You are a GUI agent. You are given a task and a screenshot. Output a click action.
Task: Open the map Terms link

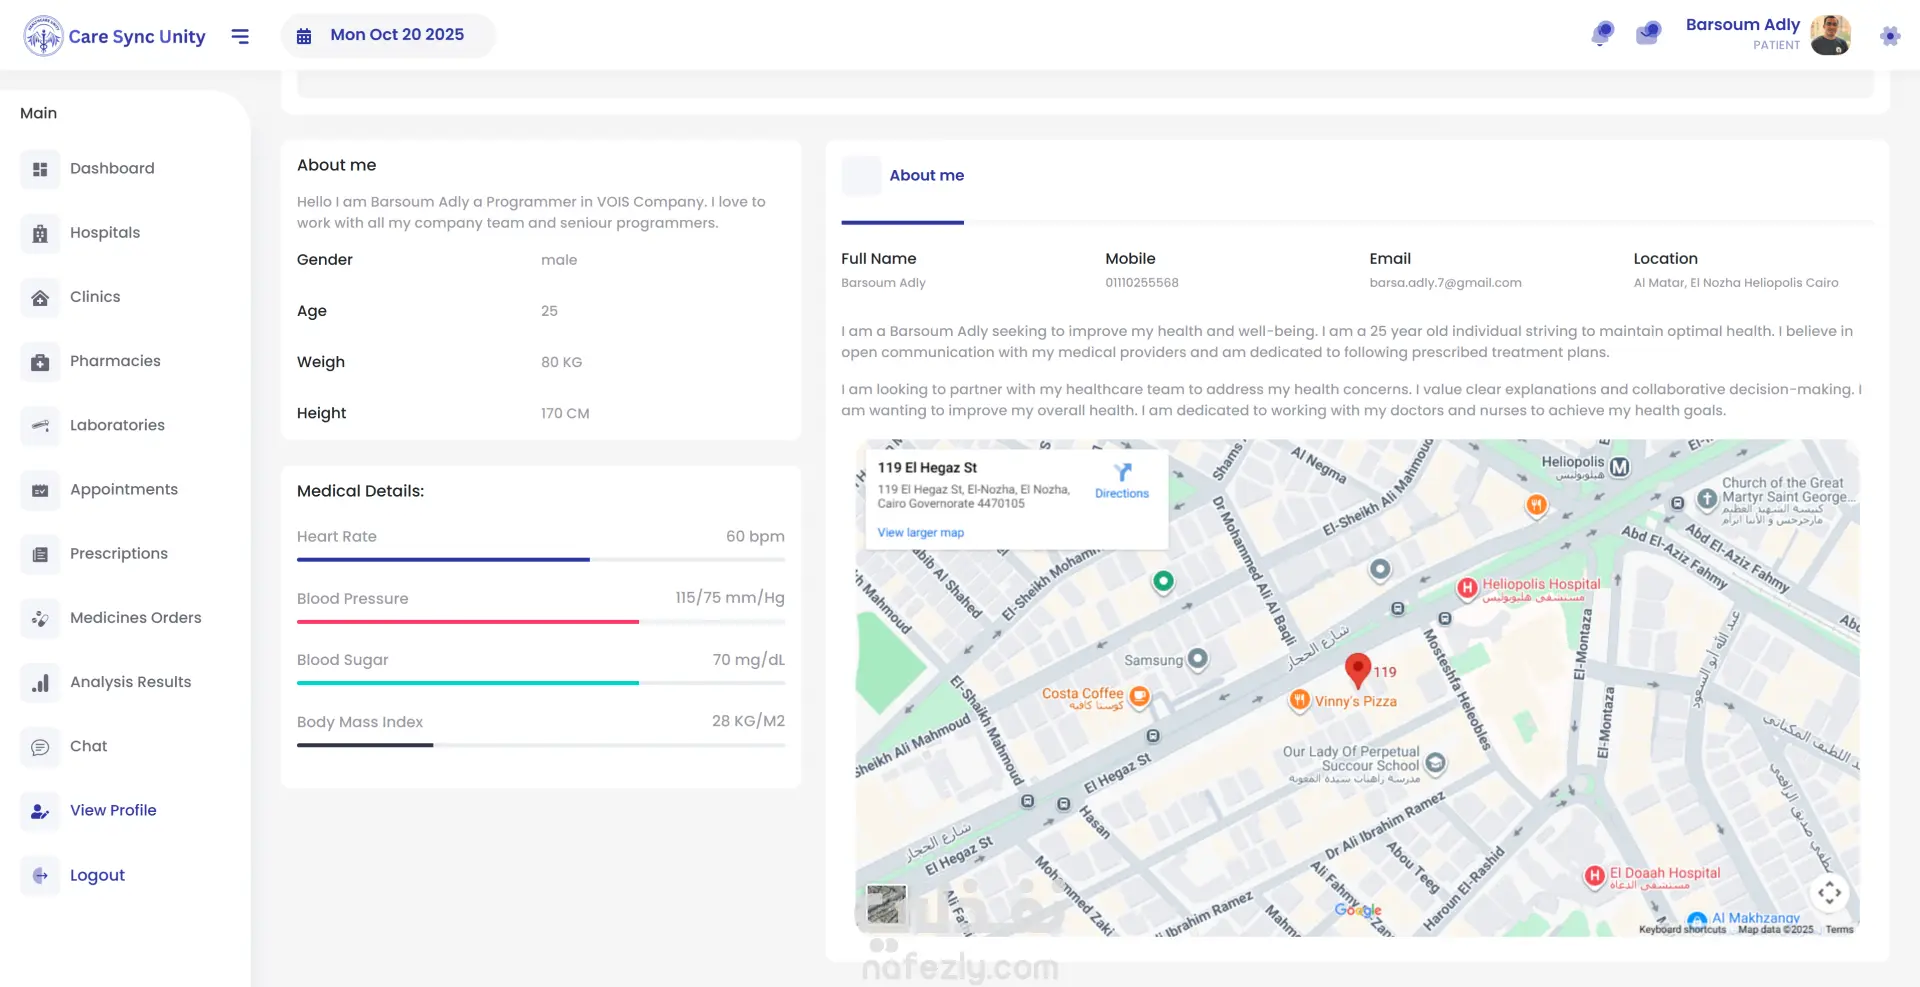click(1839, 930)
